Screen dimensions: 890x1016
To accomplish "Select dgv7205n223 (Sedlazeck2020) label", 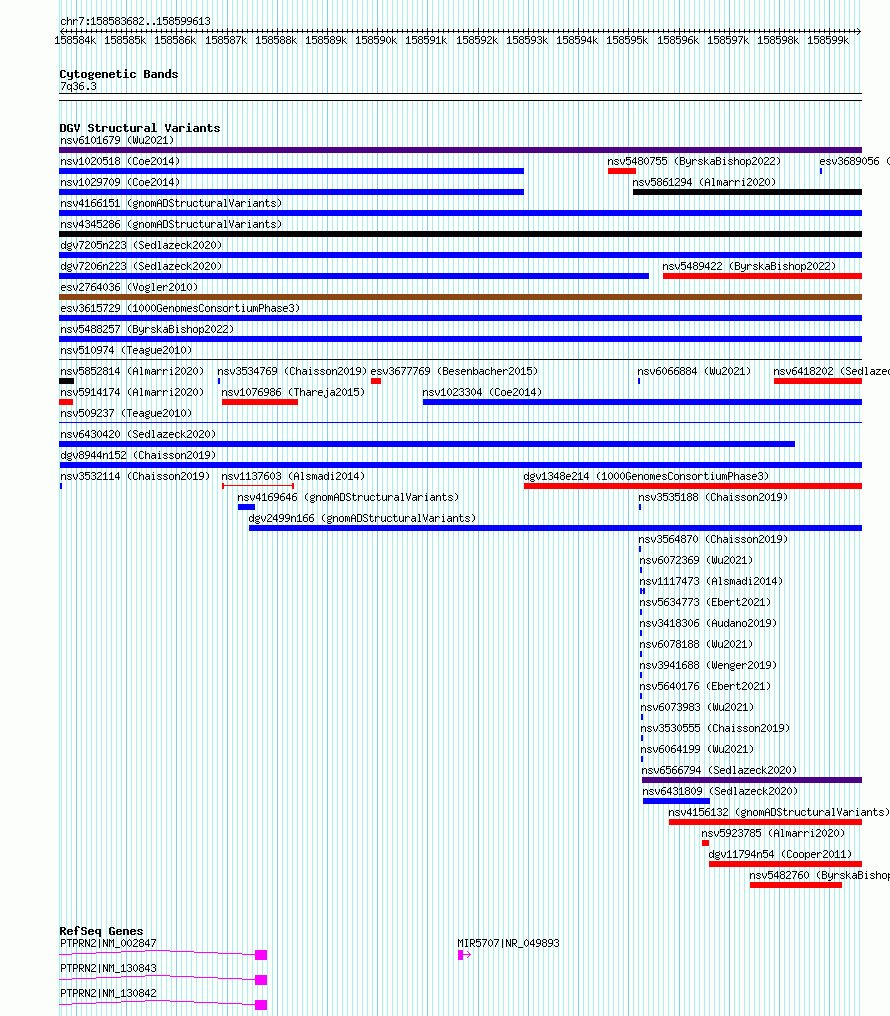I will pyautogui.click(x=141, y=246).
